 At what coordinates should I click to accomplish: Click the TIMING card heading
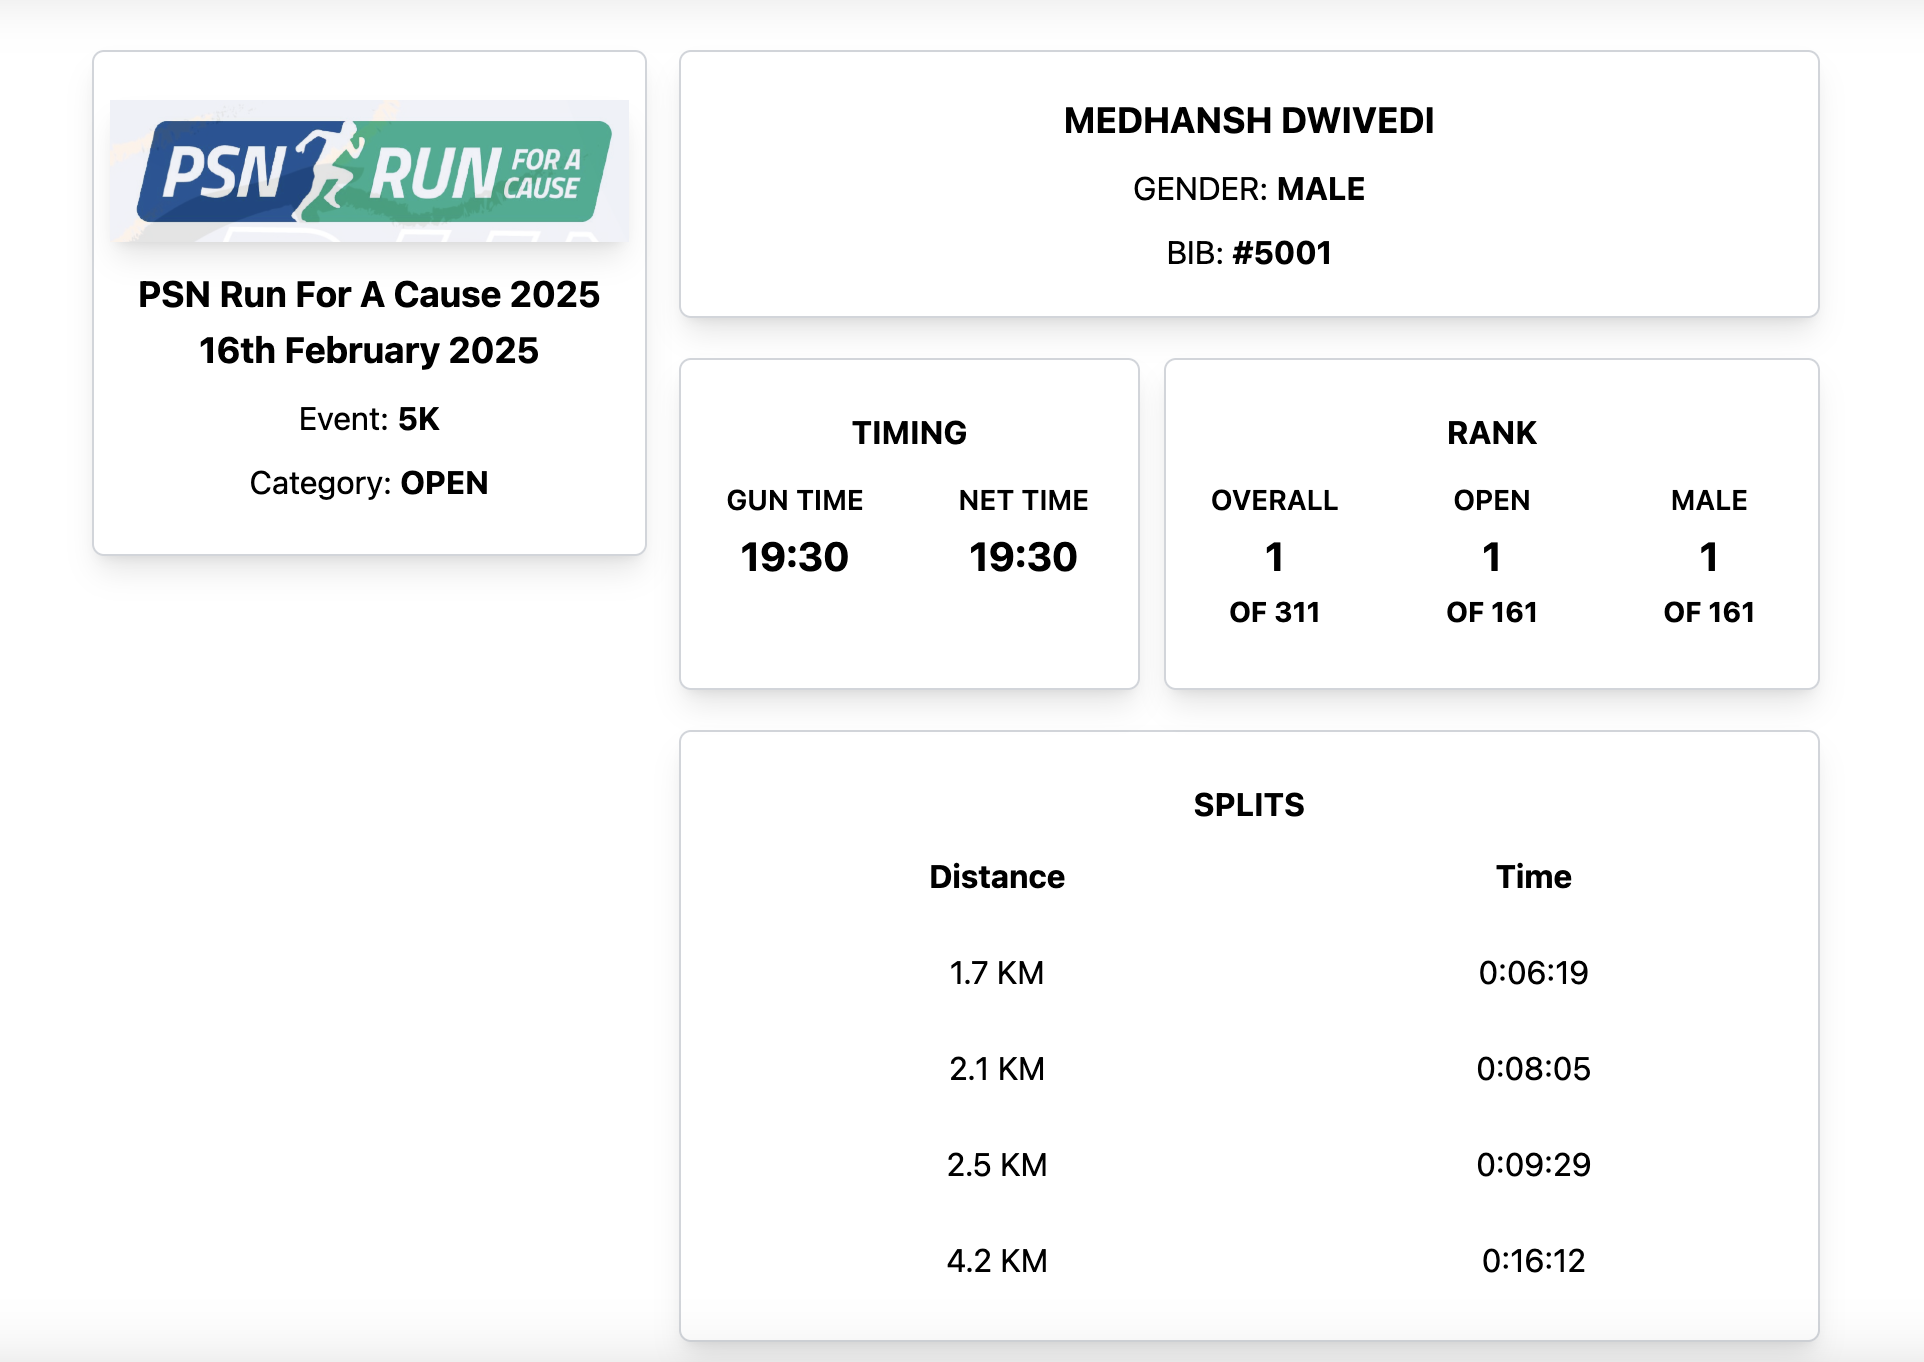pyautogui.click(x=909, y=433)
